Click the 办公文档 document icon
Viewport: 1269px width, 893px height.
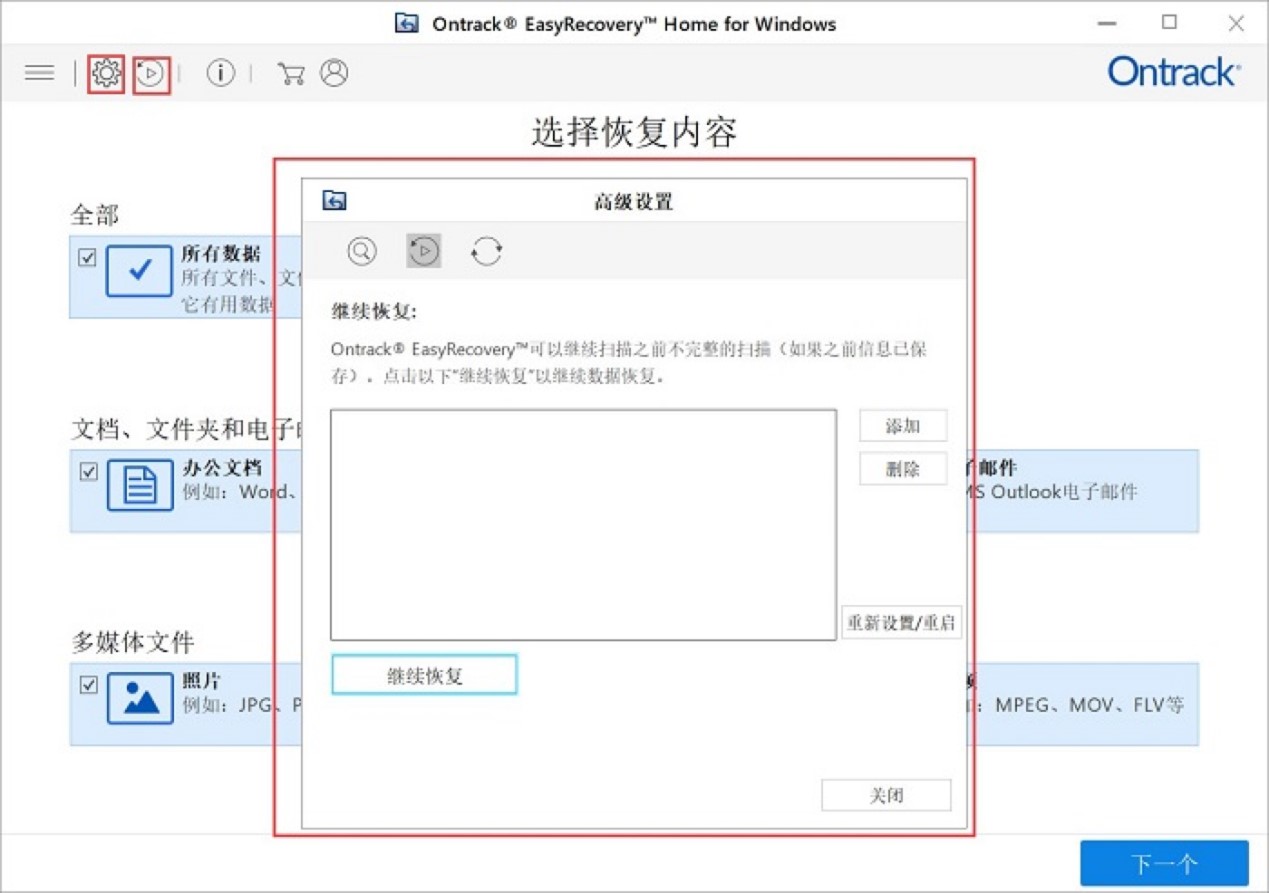point(139,484)
